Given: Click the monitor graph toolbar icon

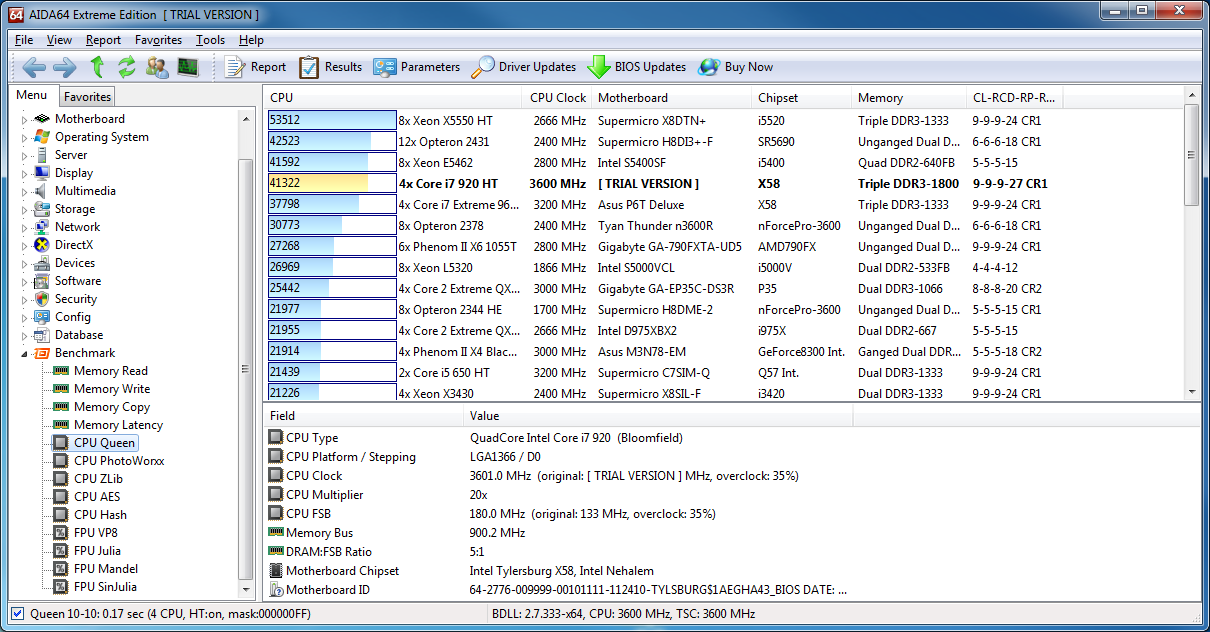Looking at the screenshot, I should 187,67.
